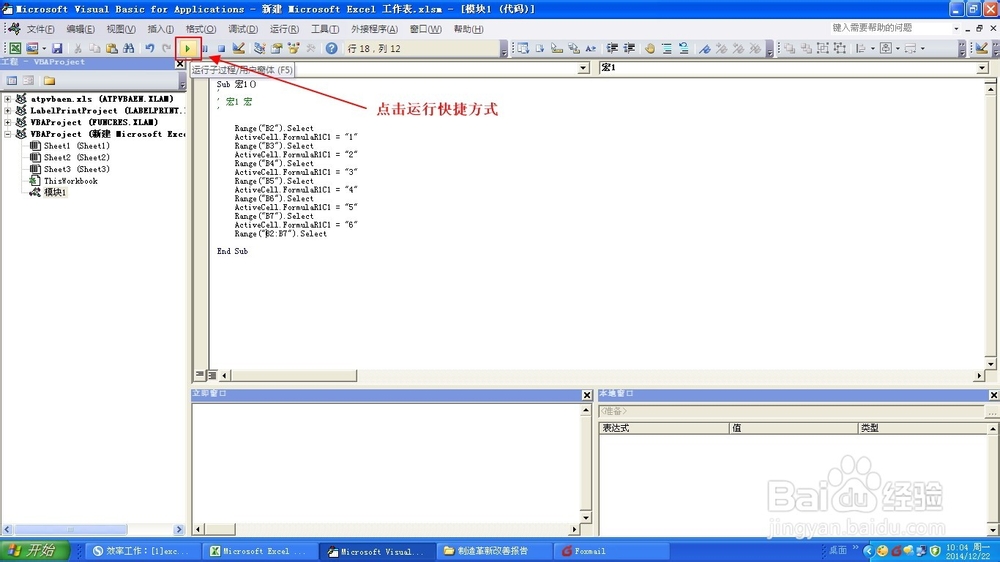Click the project panel horizontal scrollbar thumb
This screenshot has width=1000, height=562.
pos(70,529)
